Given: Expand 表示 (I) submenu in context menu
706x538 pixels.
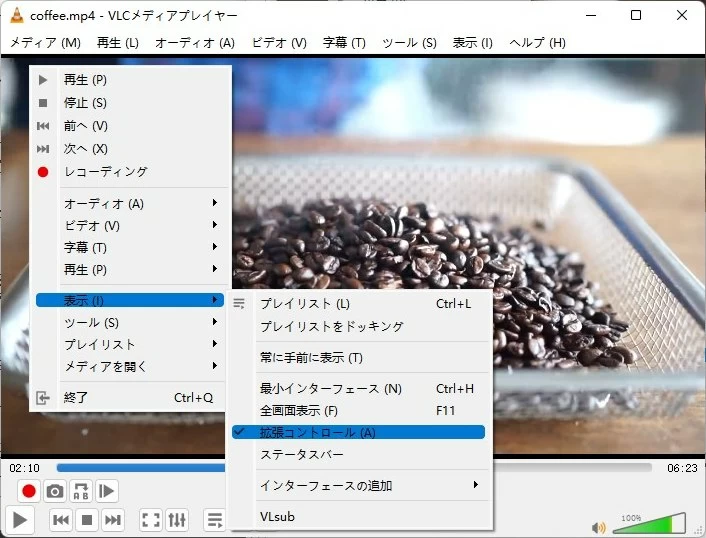Looking at the screenshot, I should coord(130,300).
